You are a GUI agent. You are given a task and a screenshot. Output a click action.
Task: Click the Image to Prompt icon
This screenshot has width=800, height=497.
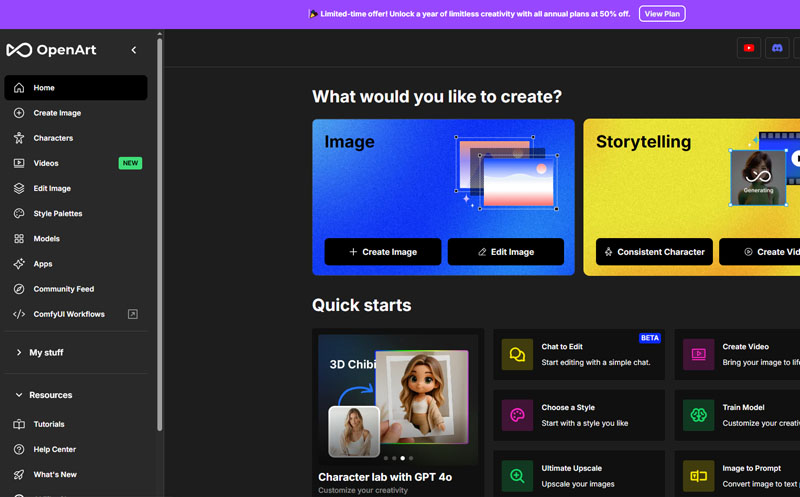coord(698,476)
